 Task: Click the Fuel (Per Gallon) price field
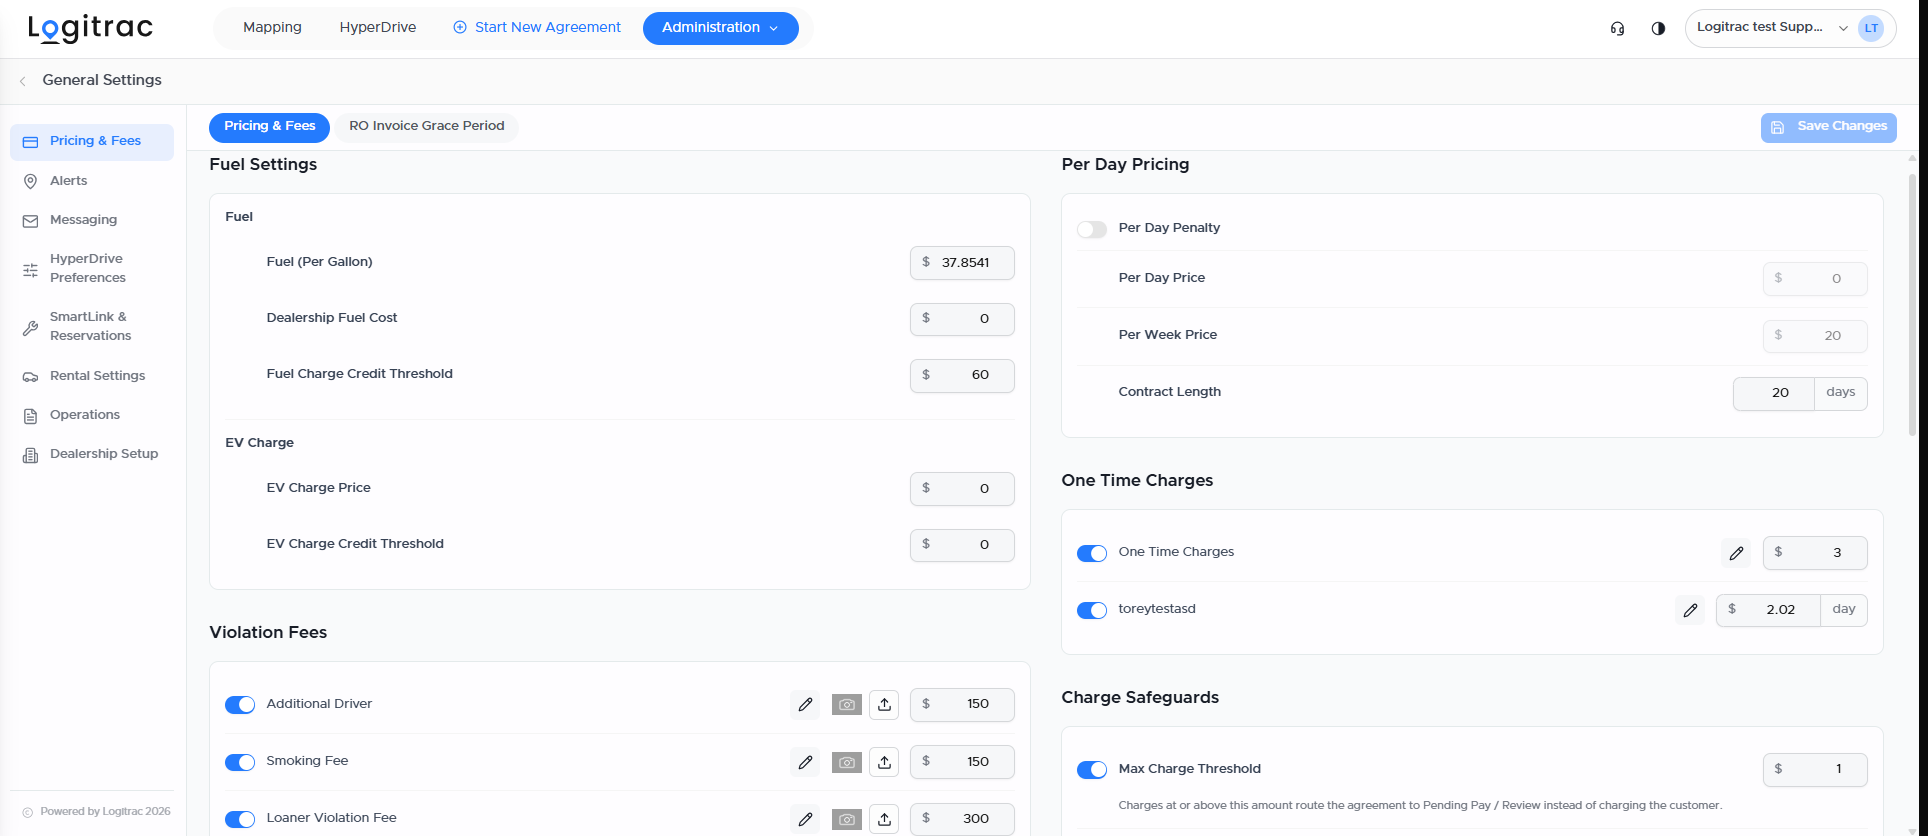(962, 263)
